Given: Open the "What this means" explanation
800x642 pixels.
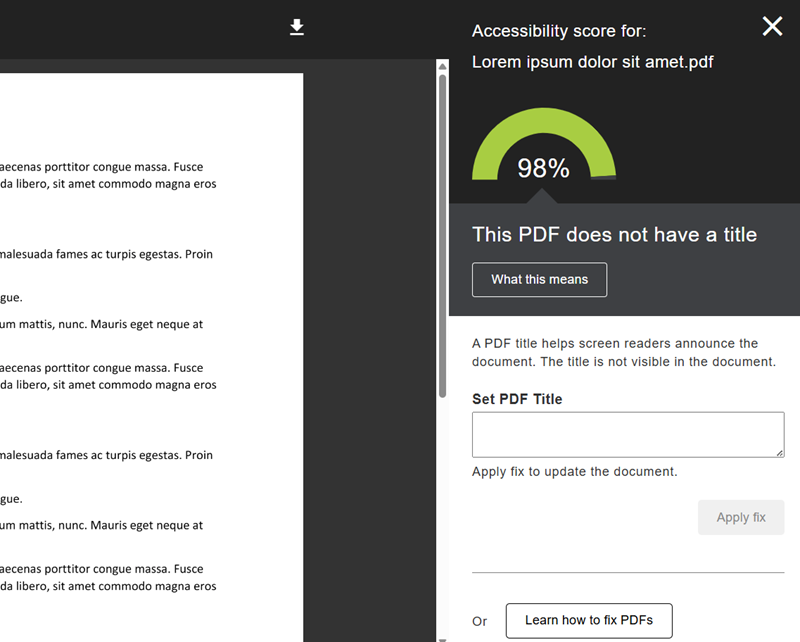Looking at the screenshot, I should 539,280.
